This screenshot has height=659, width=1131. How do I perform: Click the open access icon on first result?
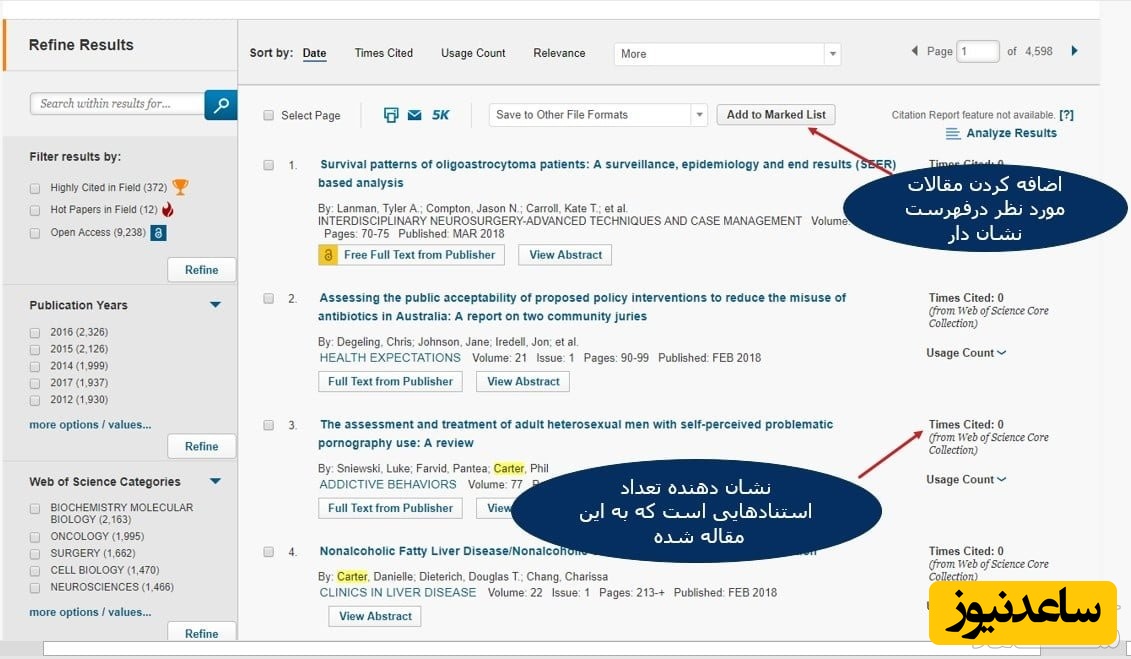click(x=328, y=255)
